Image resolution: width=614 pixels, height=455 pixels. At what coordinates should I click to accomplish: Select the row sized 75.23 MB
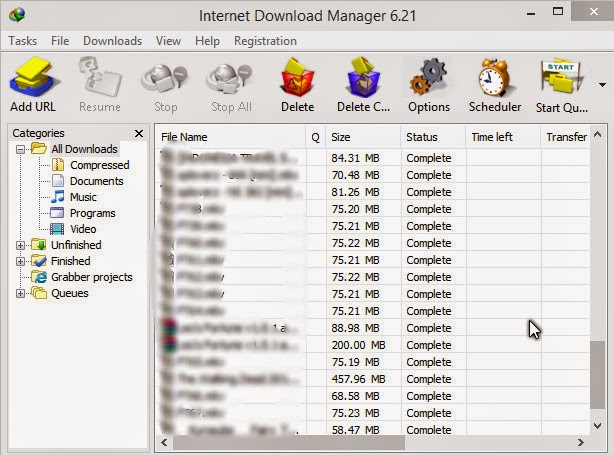pyautogui.click(x=373, y=413)
